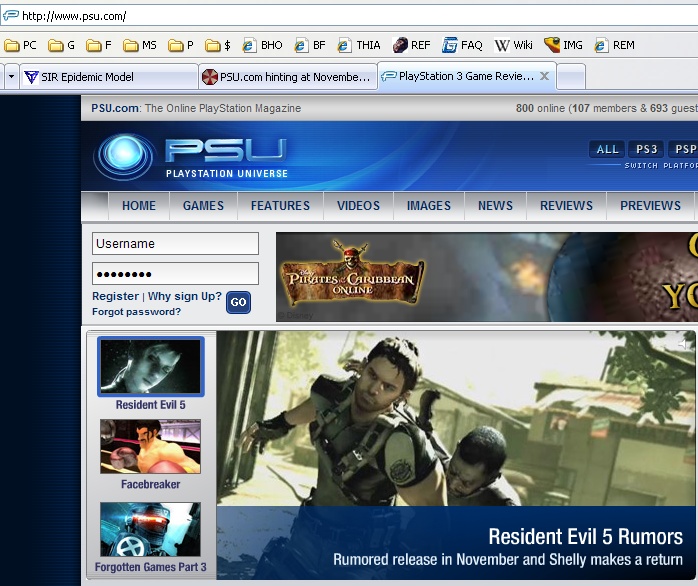Open the PC bookmarks folder
698x586 pixels.
tap(21, 45)
